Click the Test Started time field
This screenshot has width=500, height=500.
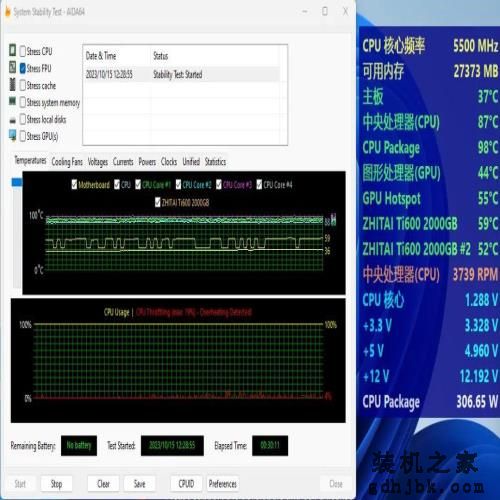(172, 445)
